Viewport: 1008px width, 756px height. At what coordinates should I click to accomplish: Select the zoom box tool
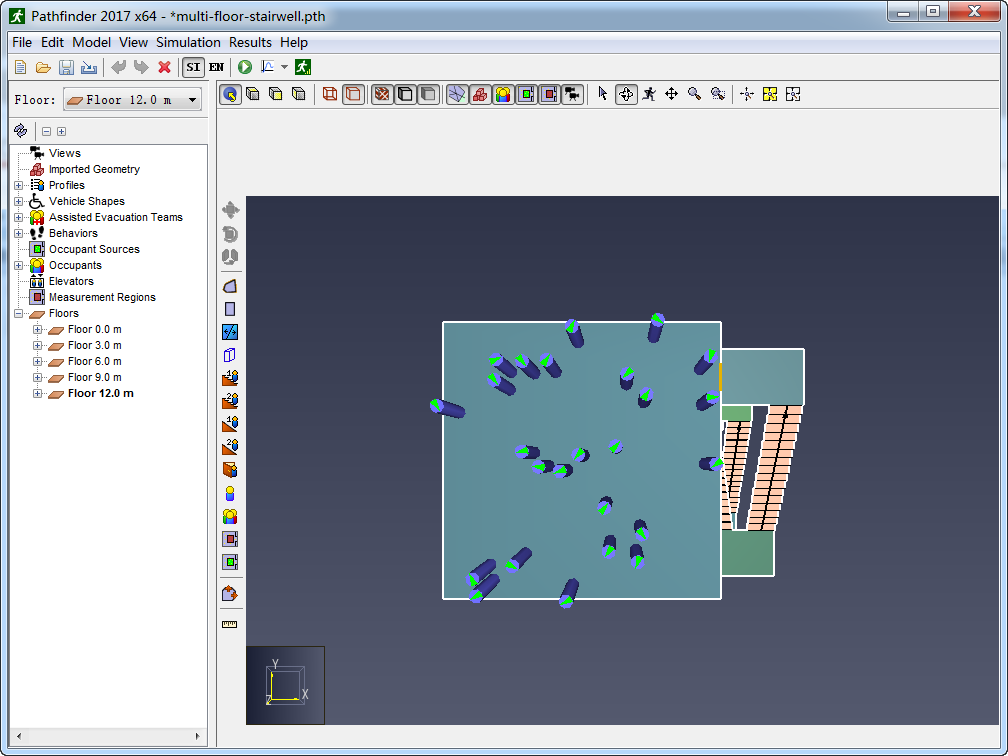717,94
